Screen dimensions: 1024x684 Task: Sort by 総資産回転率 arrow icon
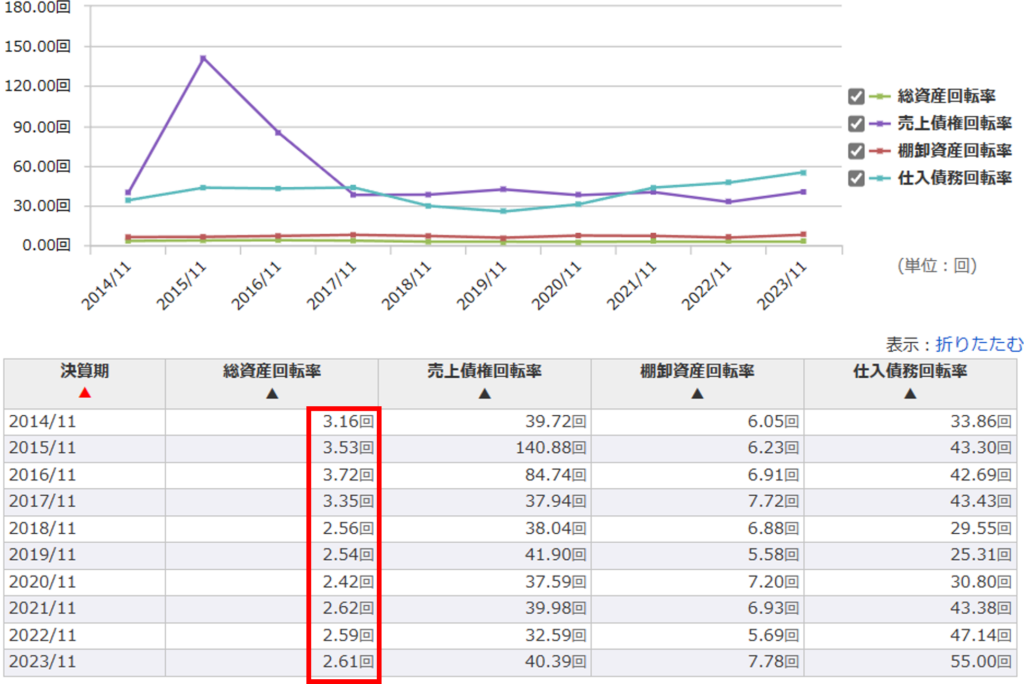point(271,393)
